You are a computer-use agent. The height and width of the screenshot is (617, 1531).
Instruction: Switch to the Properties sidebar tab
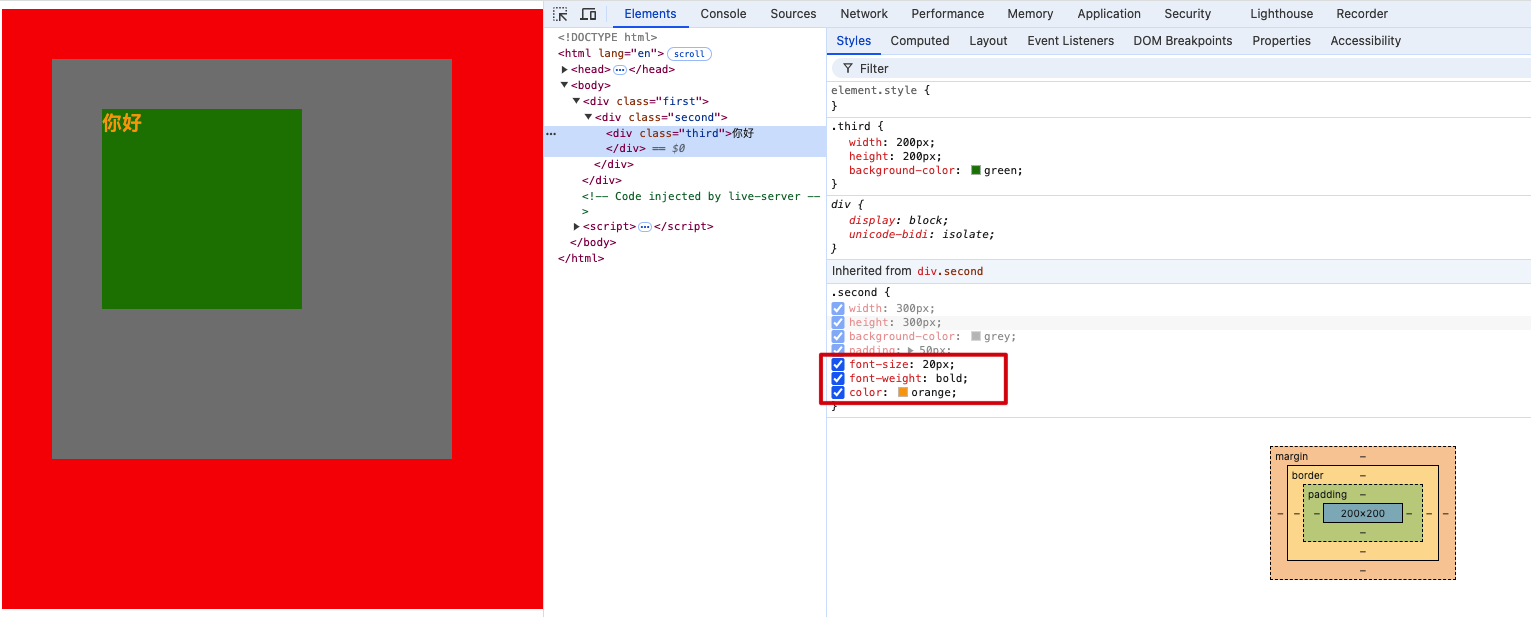point(1281,41)
